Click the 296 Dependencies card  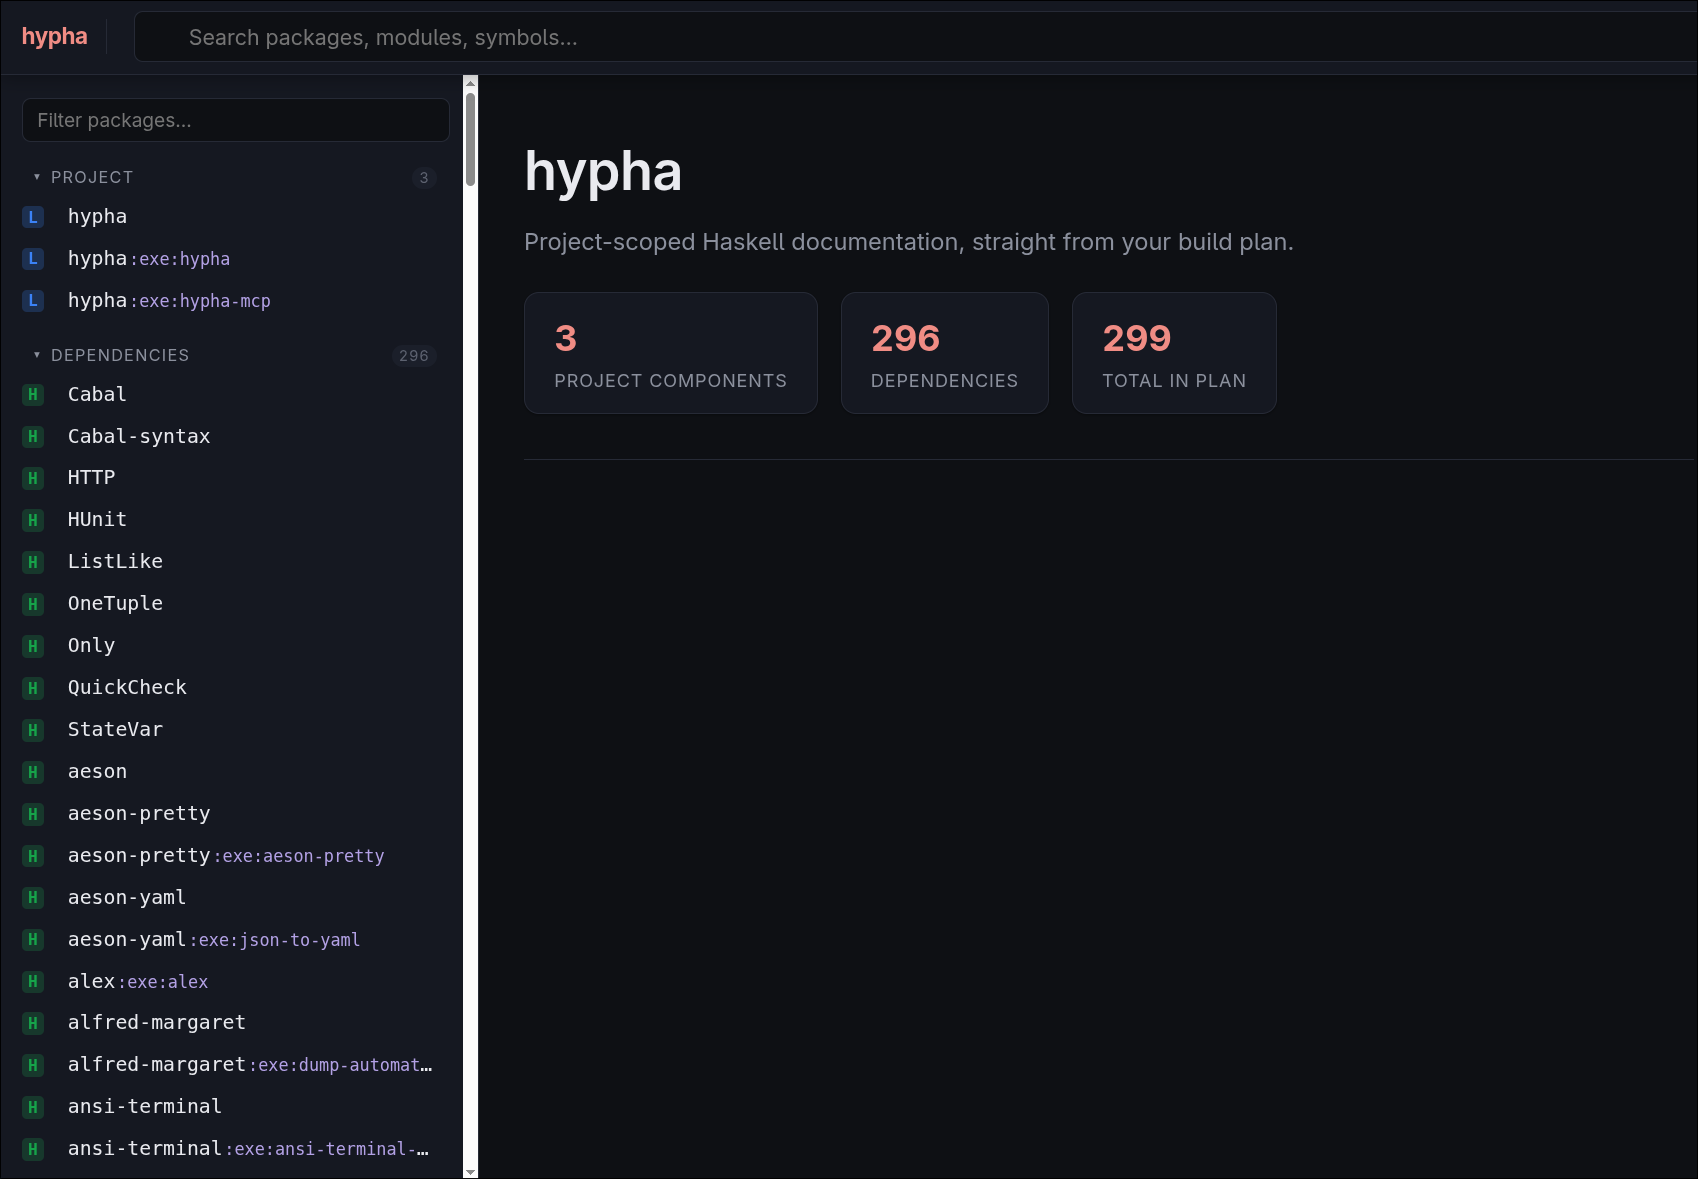[945, 353]
